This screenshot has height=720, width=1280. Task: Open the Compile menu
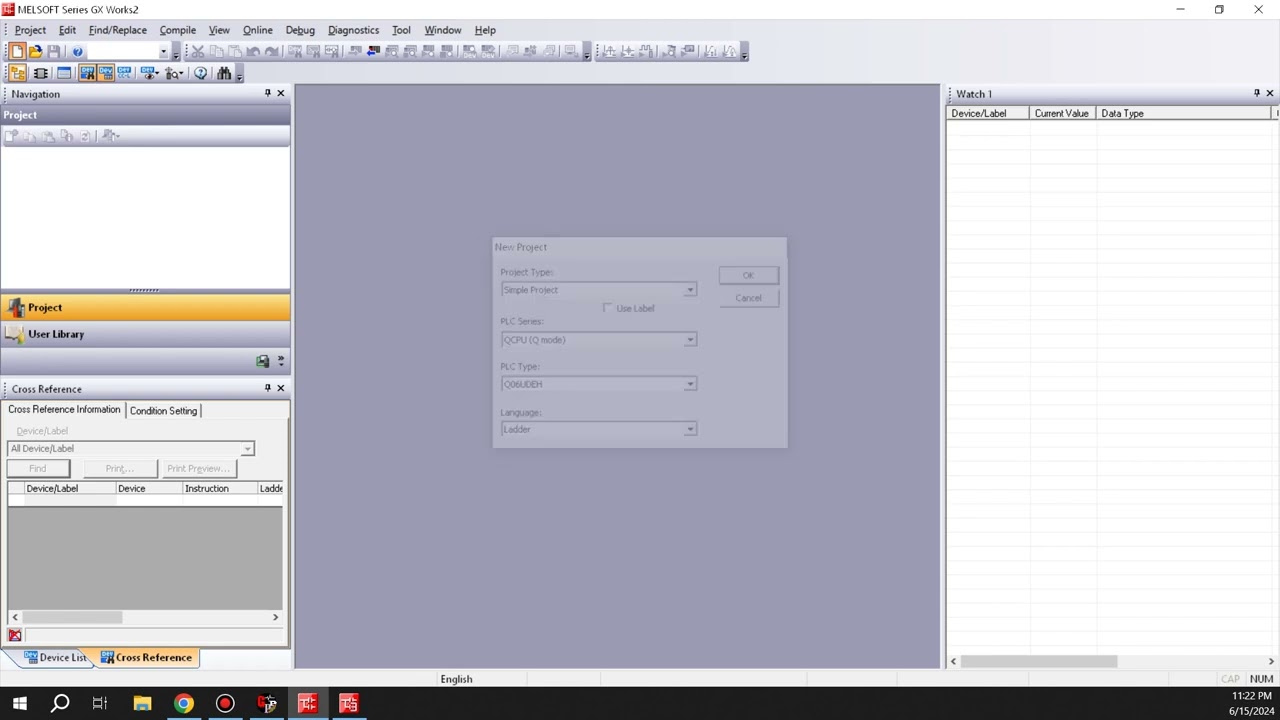point(177,30)
